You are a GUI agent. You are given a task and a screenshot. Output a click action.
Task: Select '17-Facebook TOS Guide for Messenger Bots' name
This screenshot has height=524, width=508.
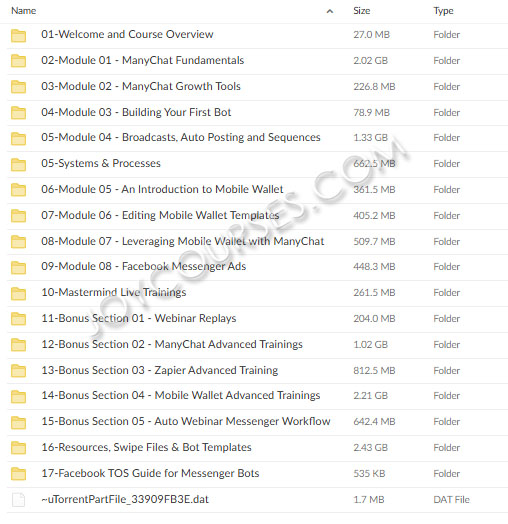click(150, 473)
